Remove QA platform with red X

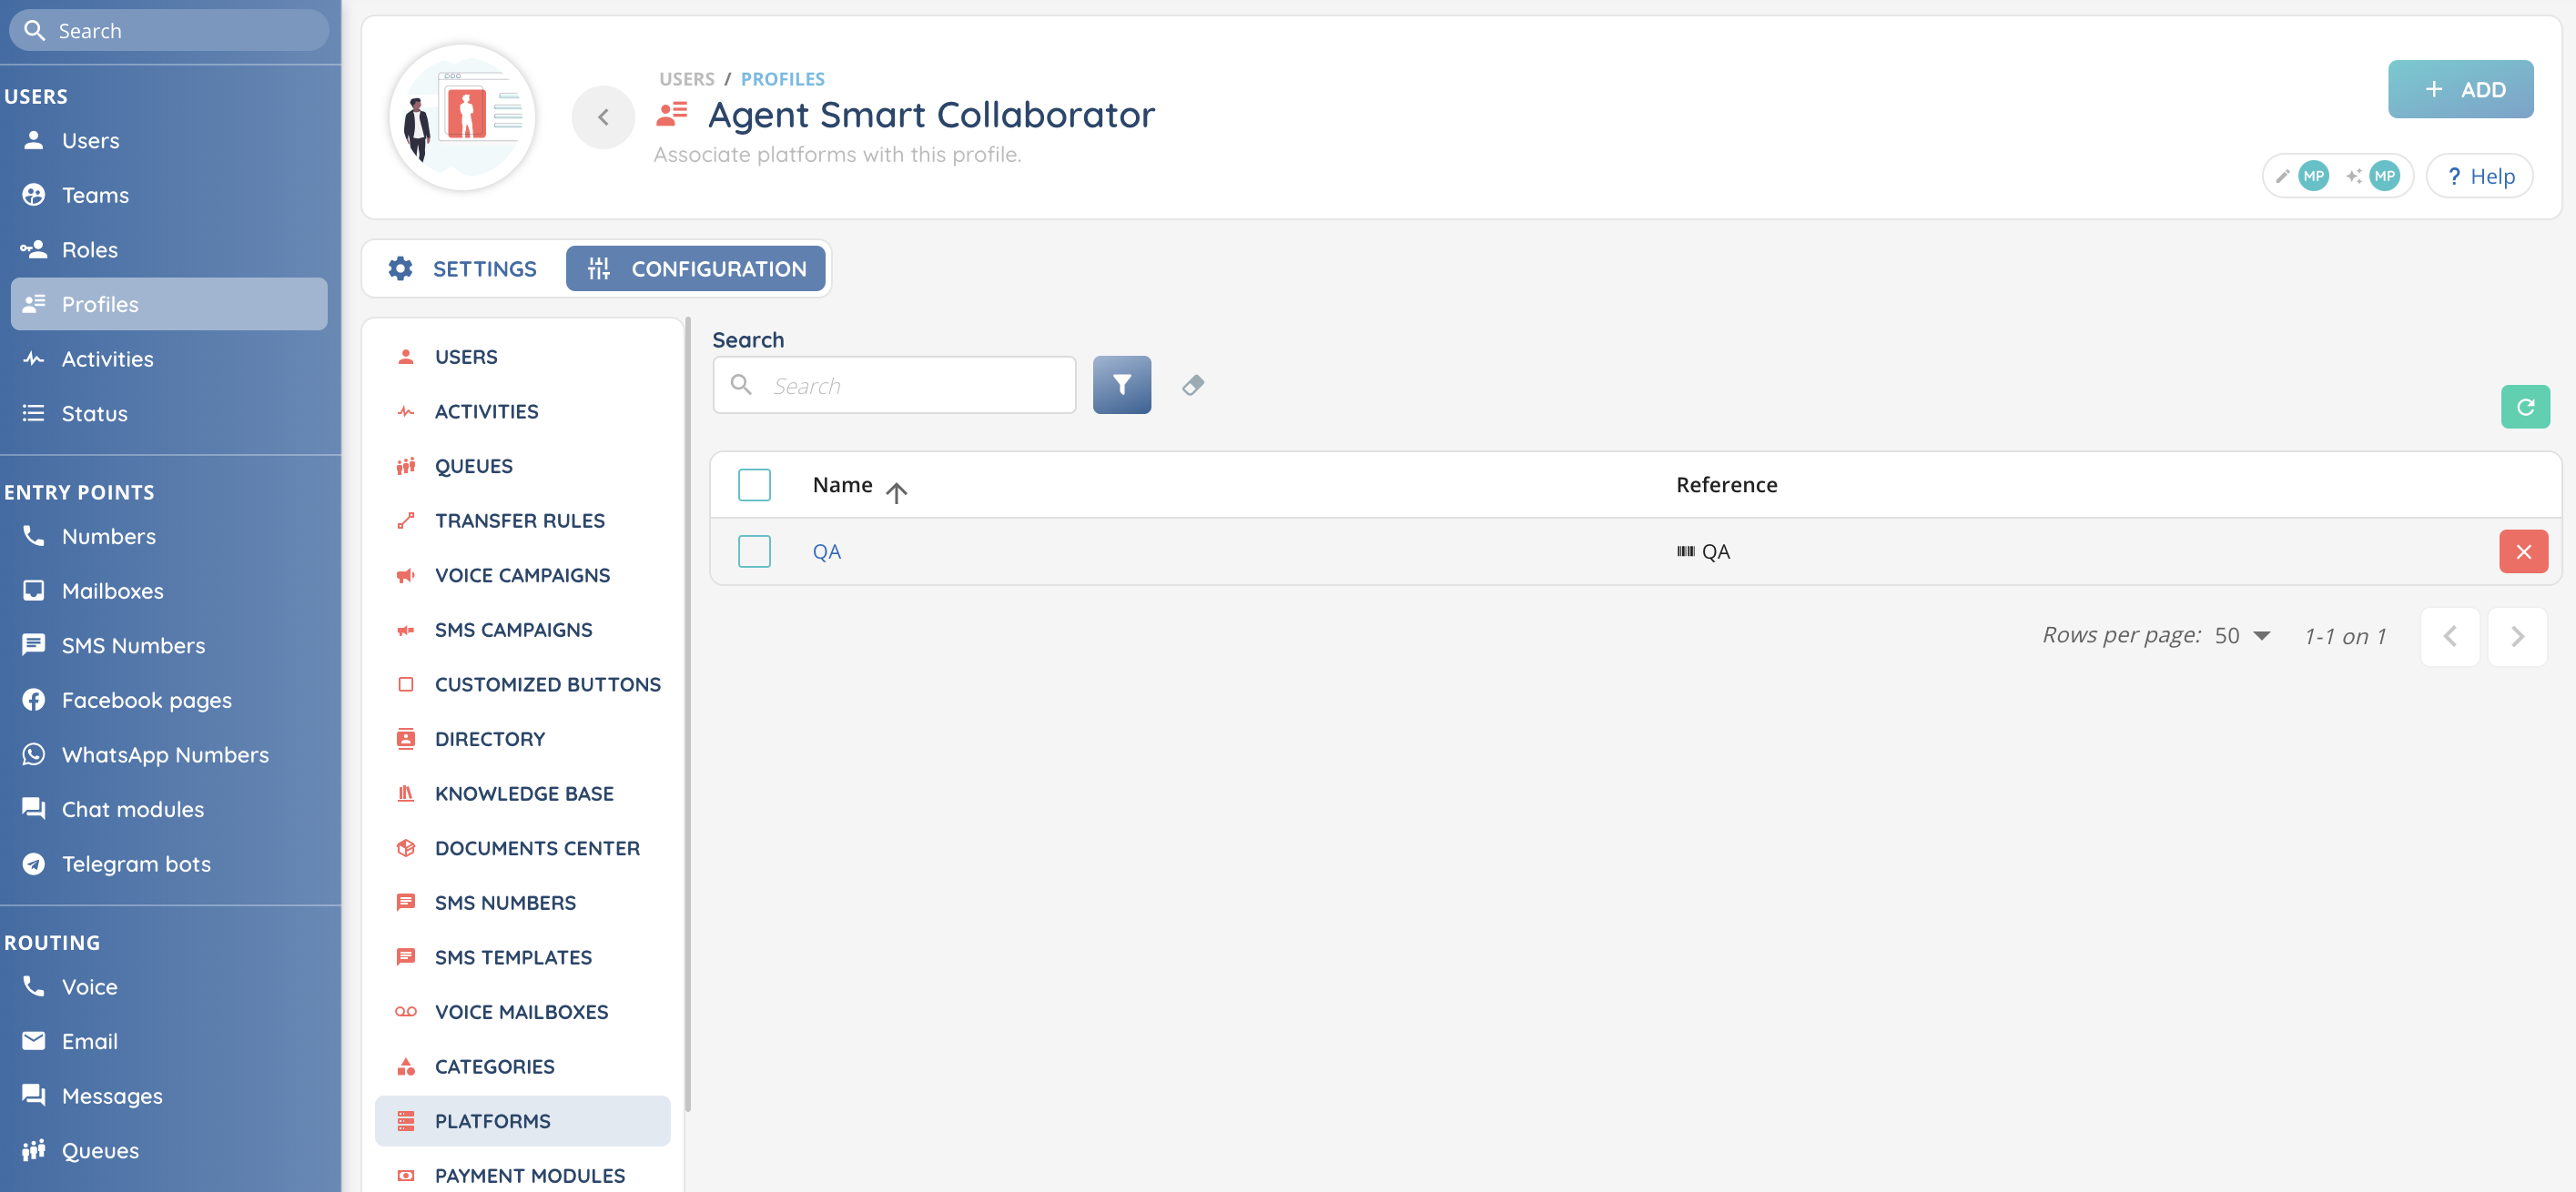[2522, 552]
